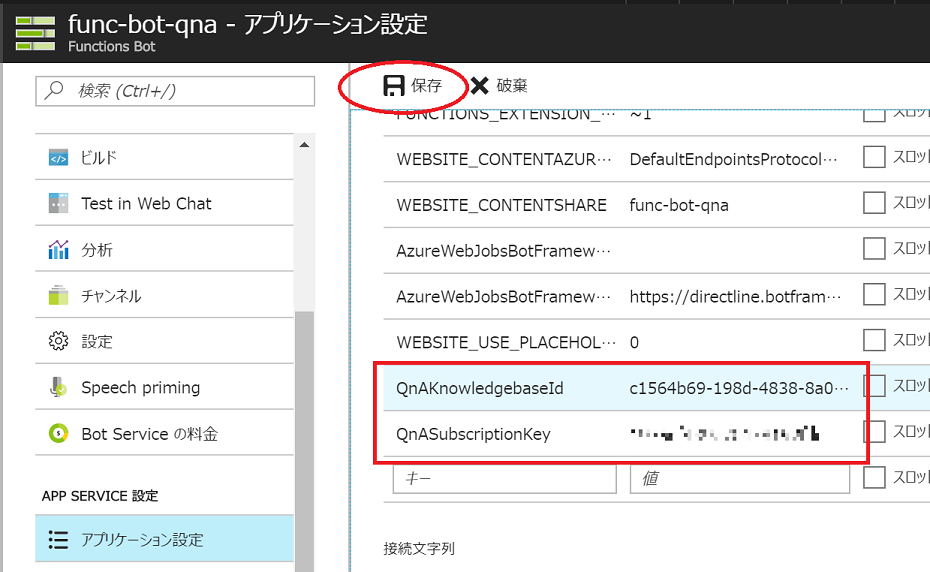Click the blurred QnASubscriptionKey value
Screen dimensions: 930x572
coord(725,434)
